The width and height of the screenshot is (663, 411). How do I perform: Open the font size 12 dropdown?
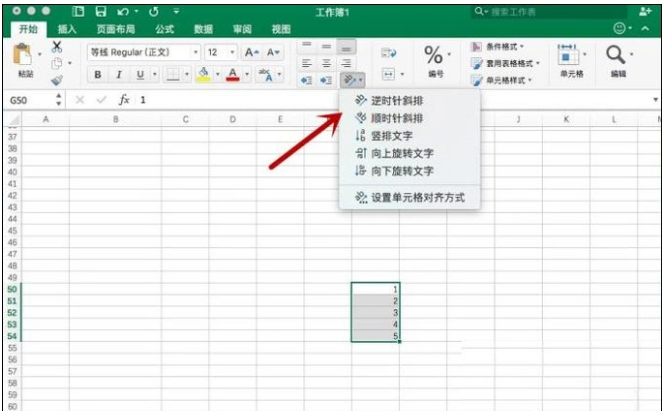pyautogui.click(x=232, y=53)
